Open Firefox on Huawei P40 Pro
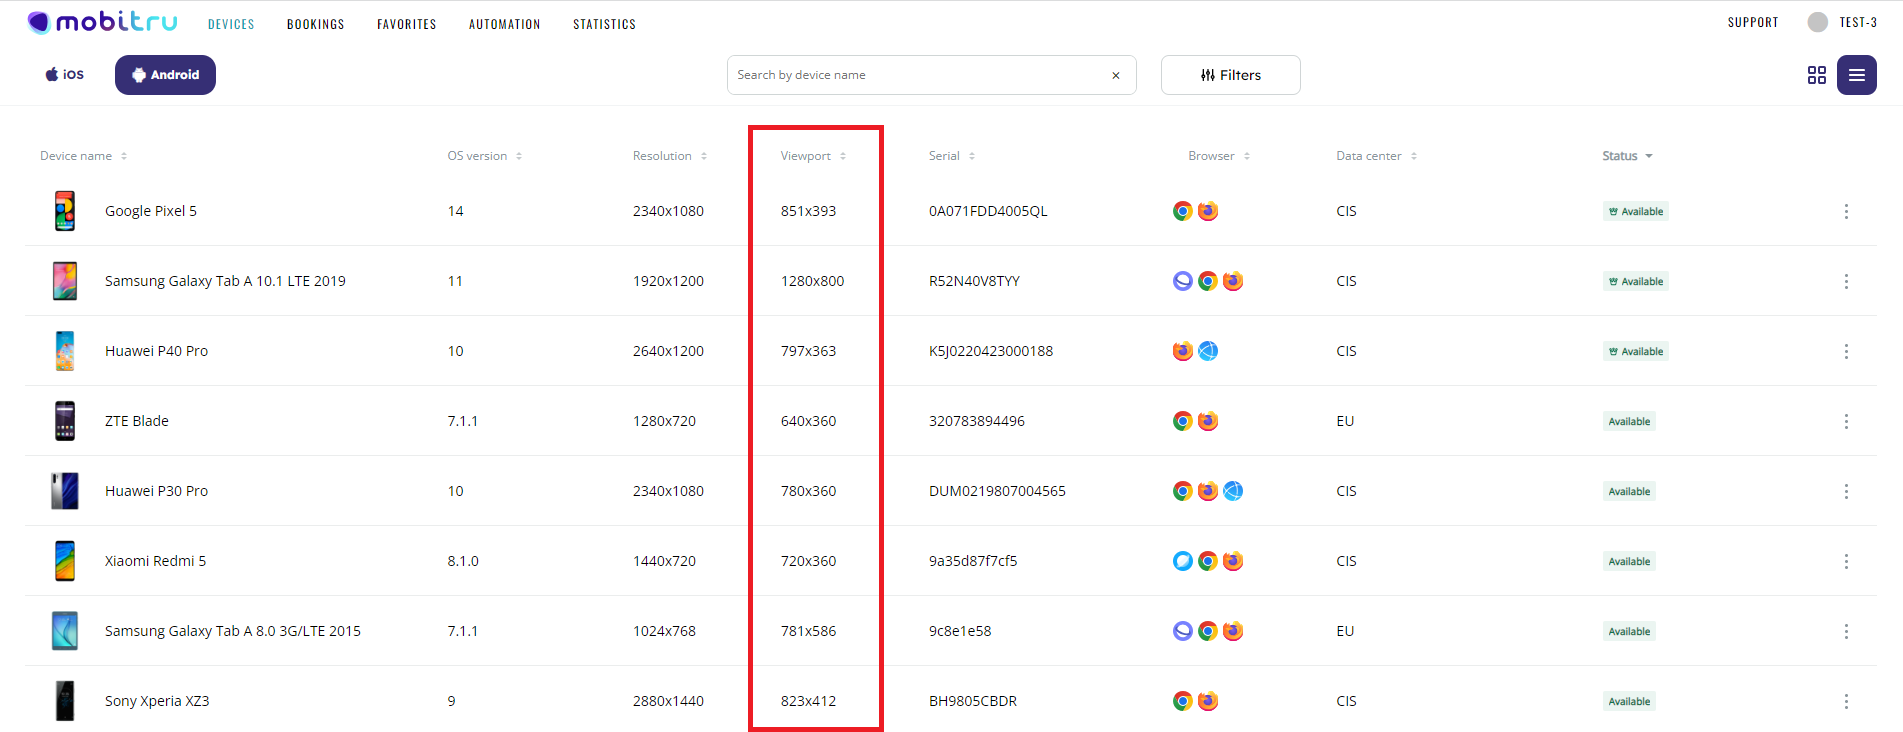Image resolution: width=1903 pixels, height=732 pixels. coord(1183,351)
